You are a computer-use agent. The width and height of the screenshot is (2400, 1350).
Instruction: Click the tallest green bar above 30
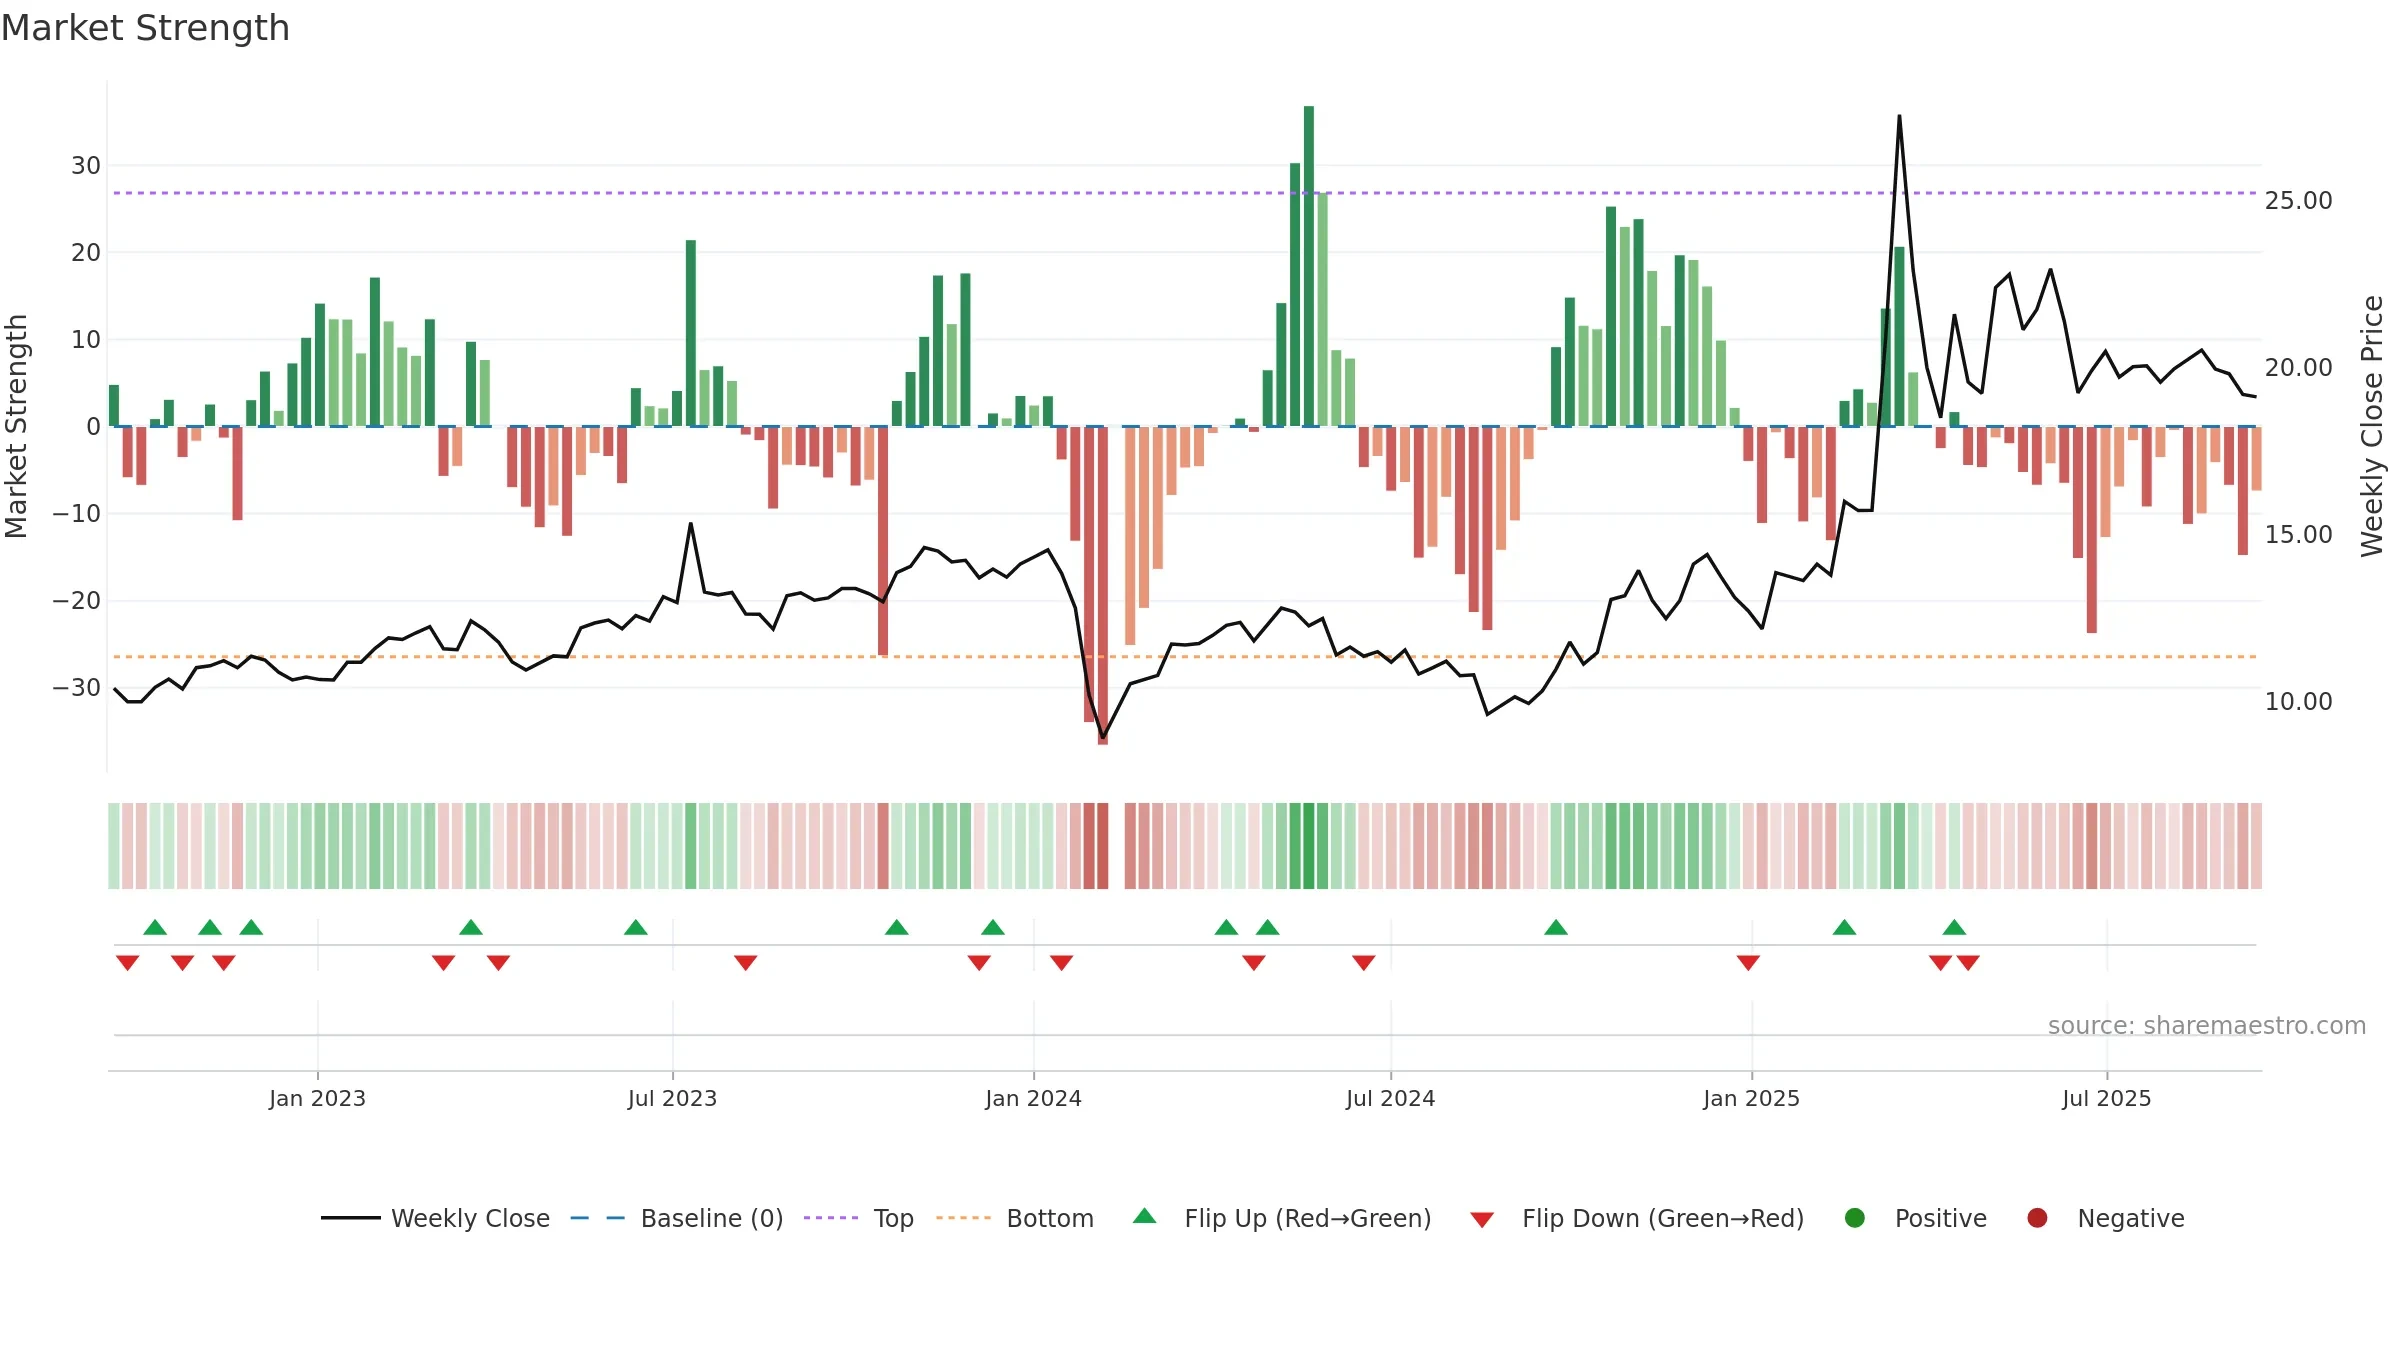(x=1309, y=266)
